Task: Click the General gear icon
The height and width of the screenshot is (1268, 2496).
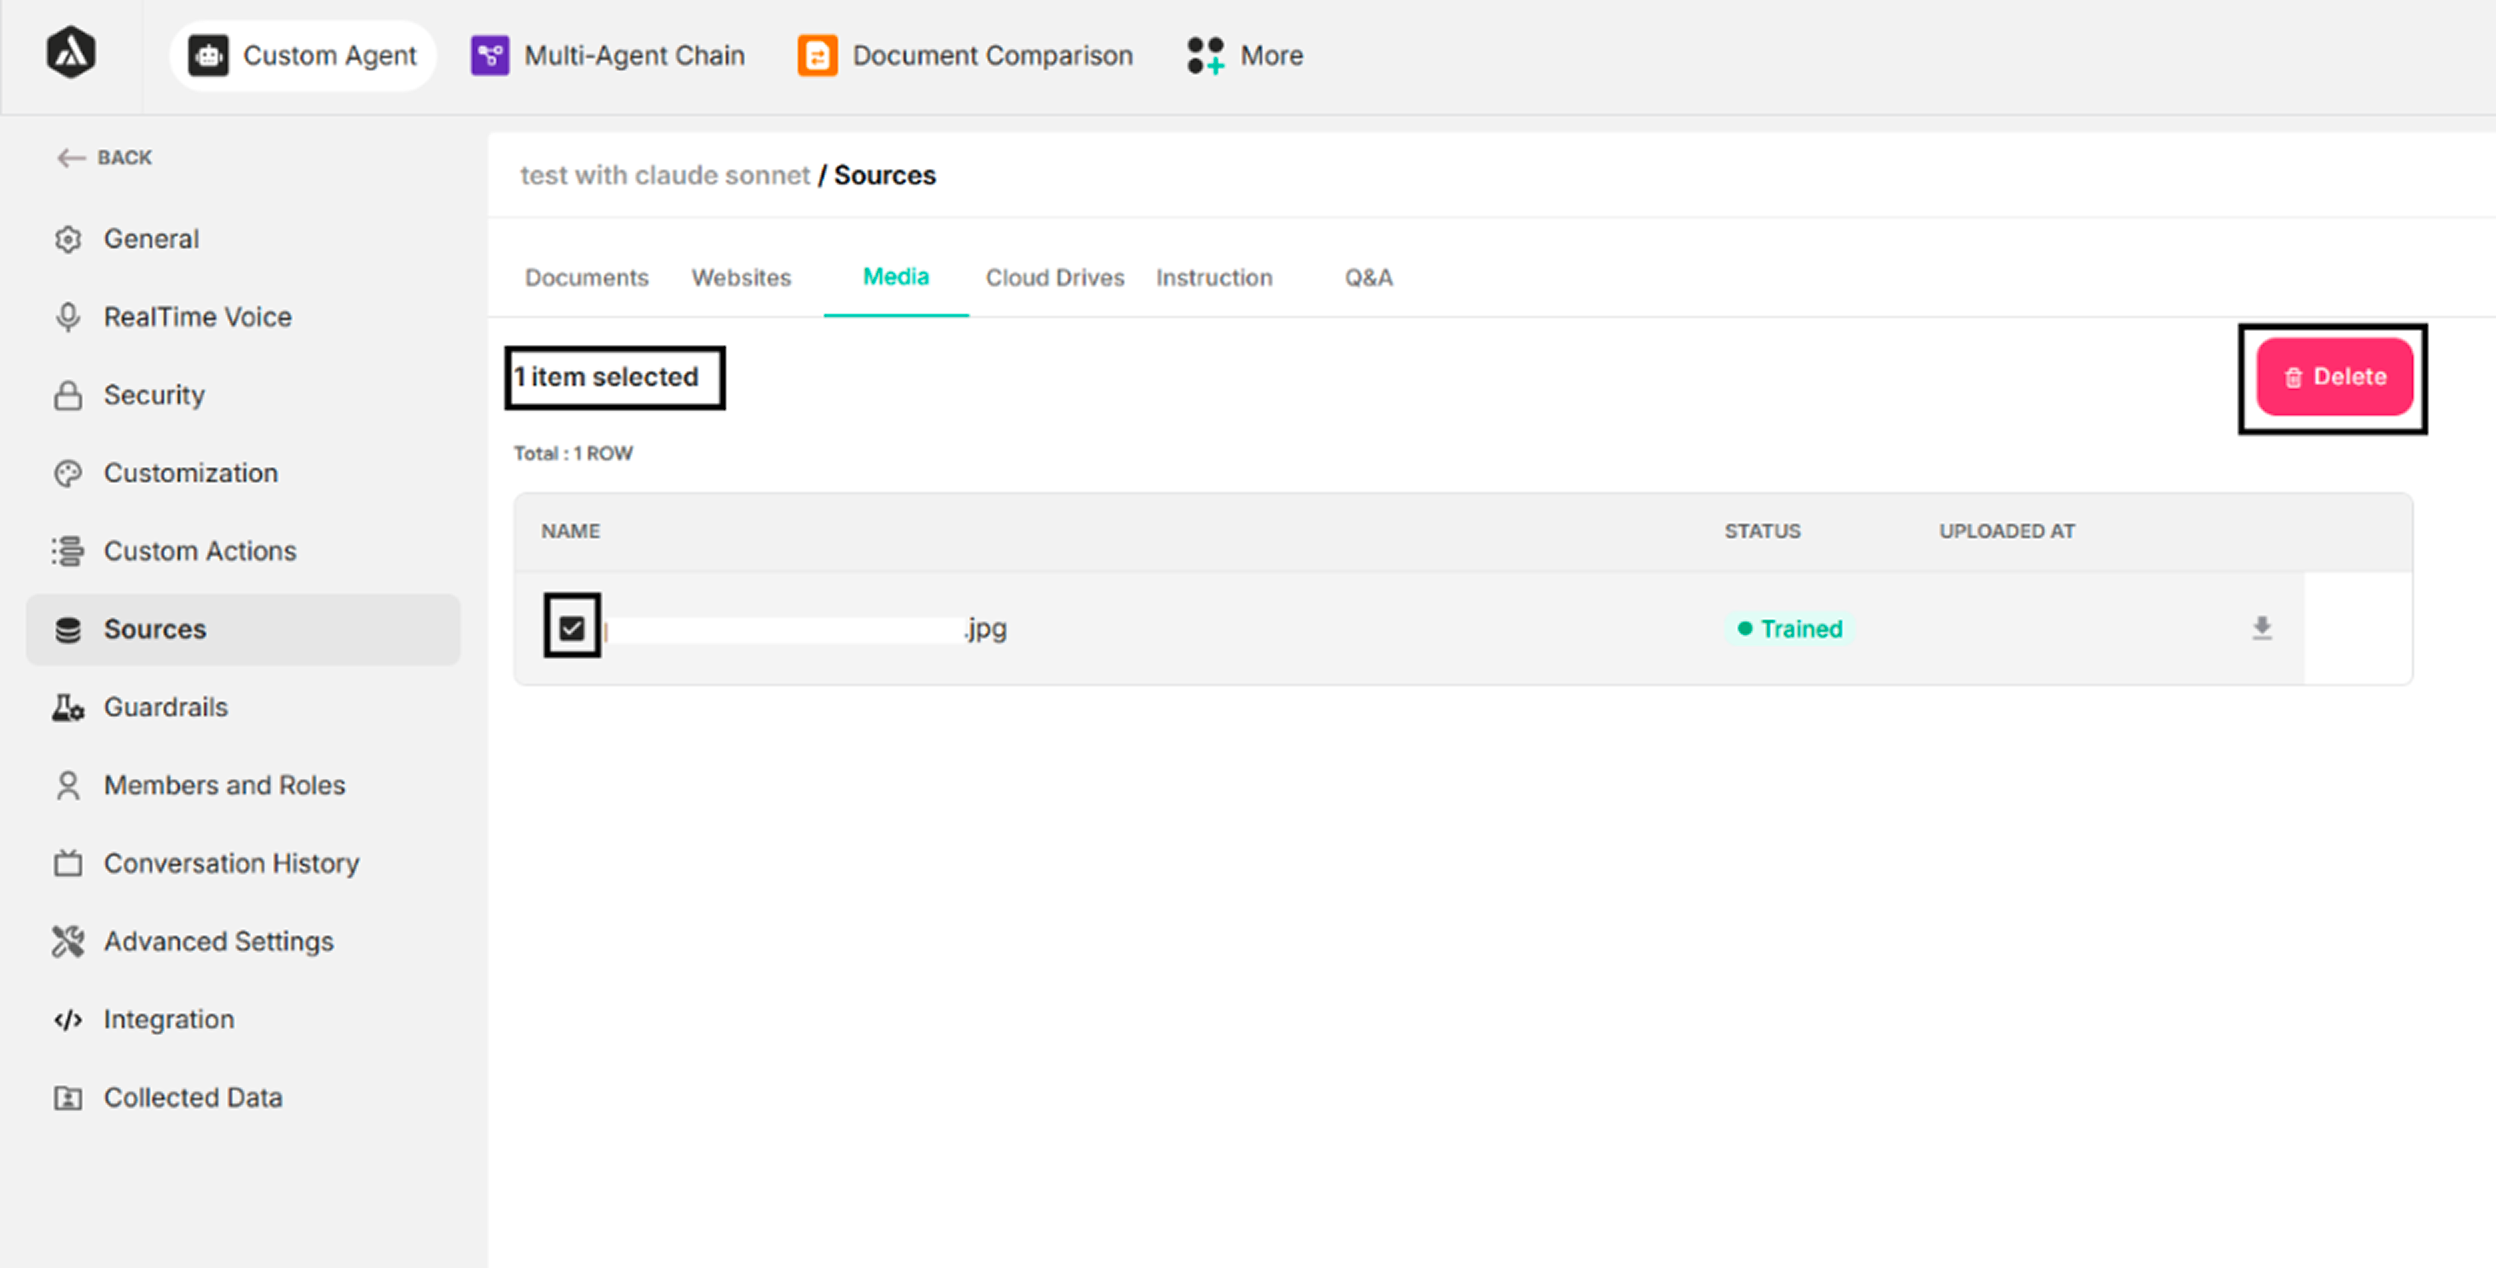Action: (68, 239)
